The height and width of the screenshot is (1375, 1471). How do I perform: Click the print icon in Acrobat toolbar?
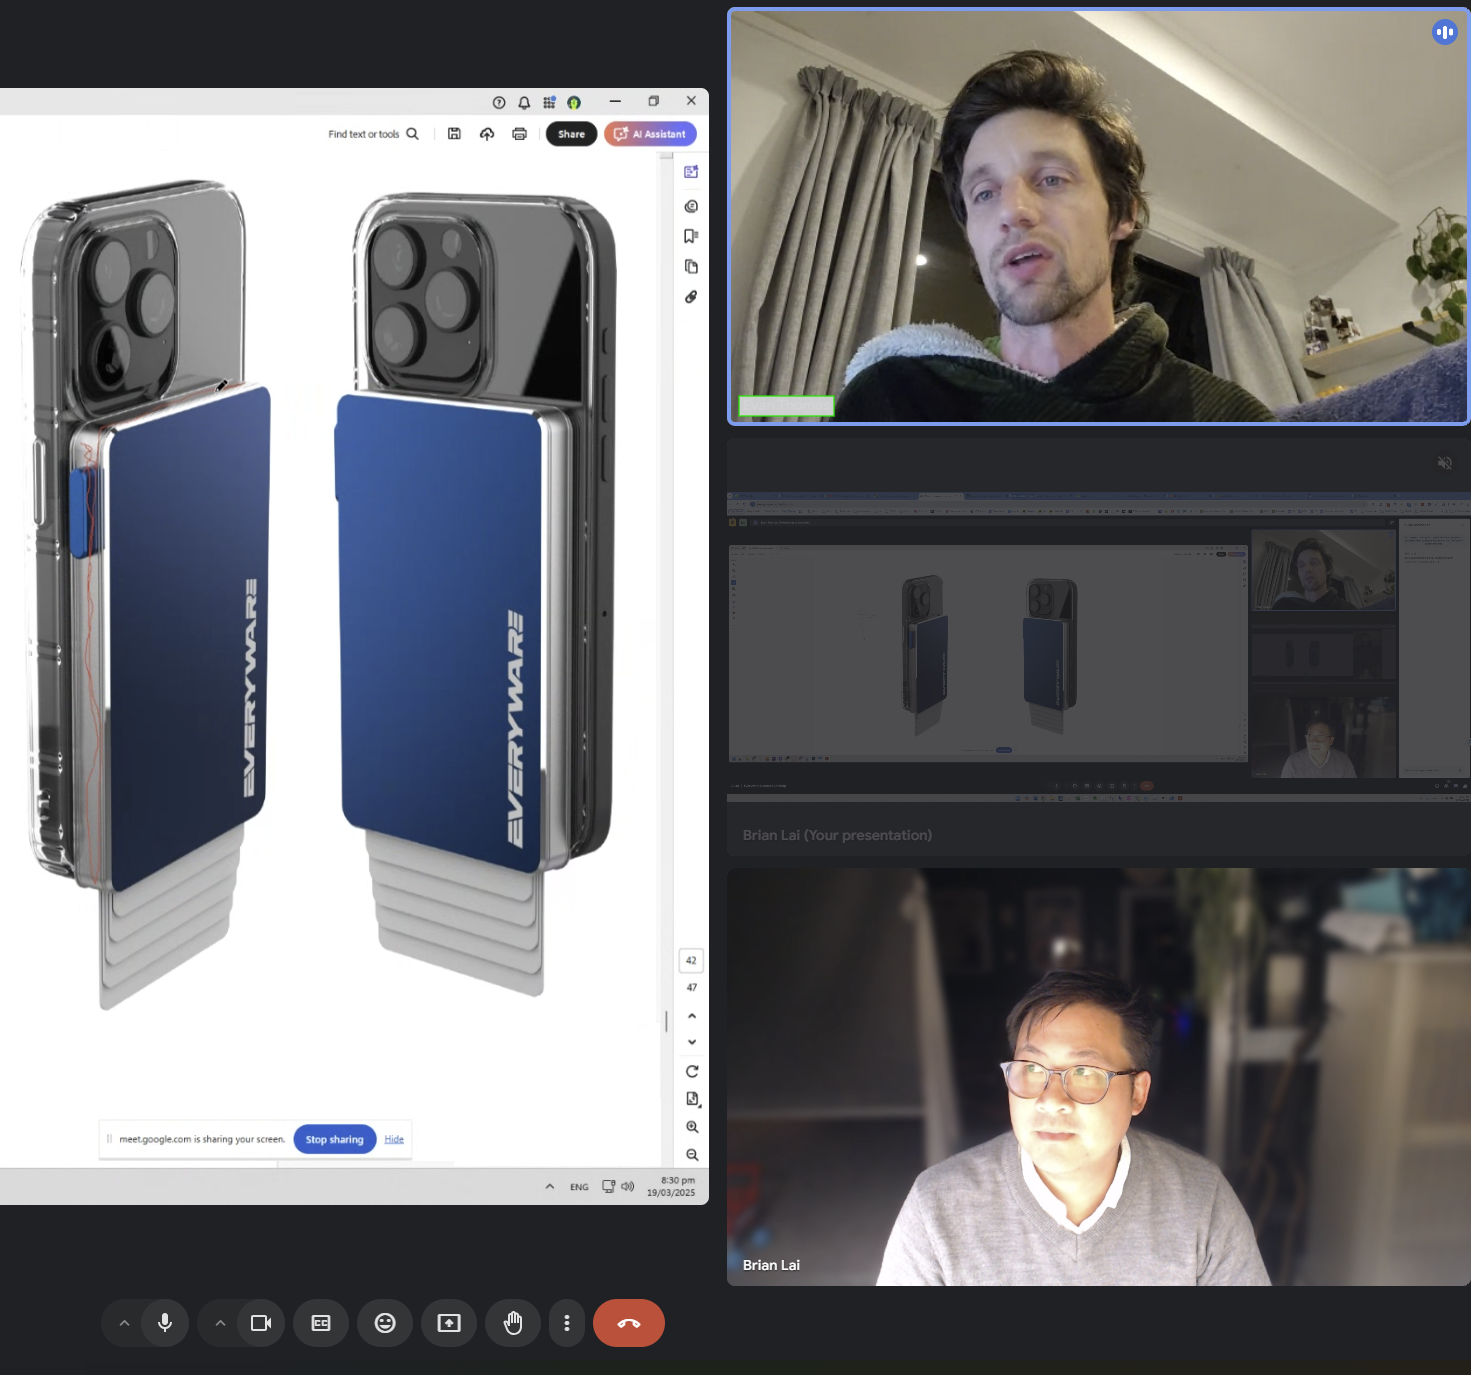[519, 134]
